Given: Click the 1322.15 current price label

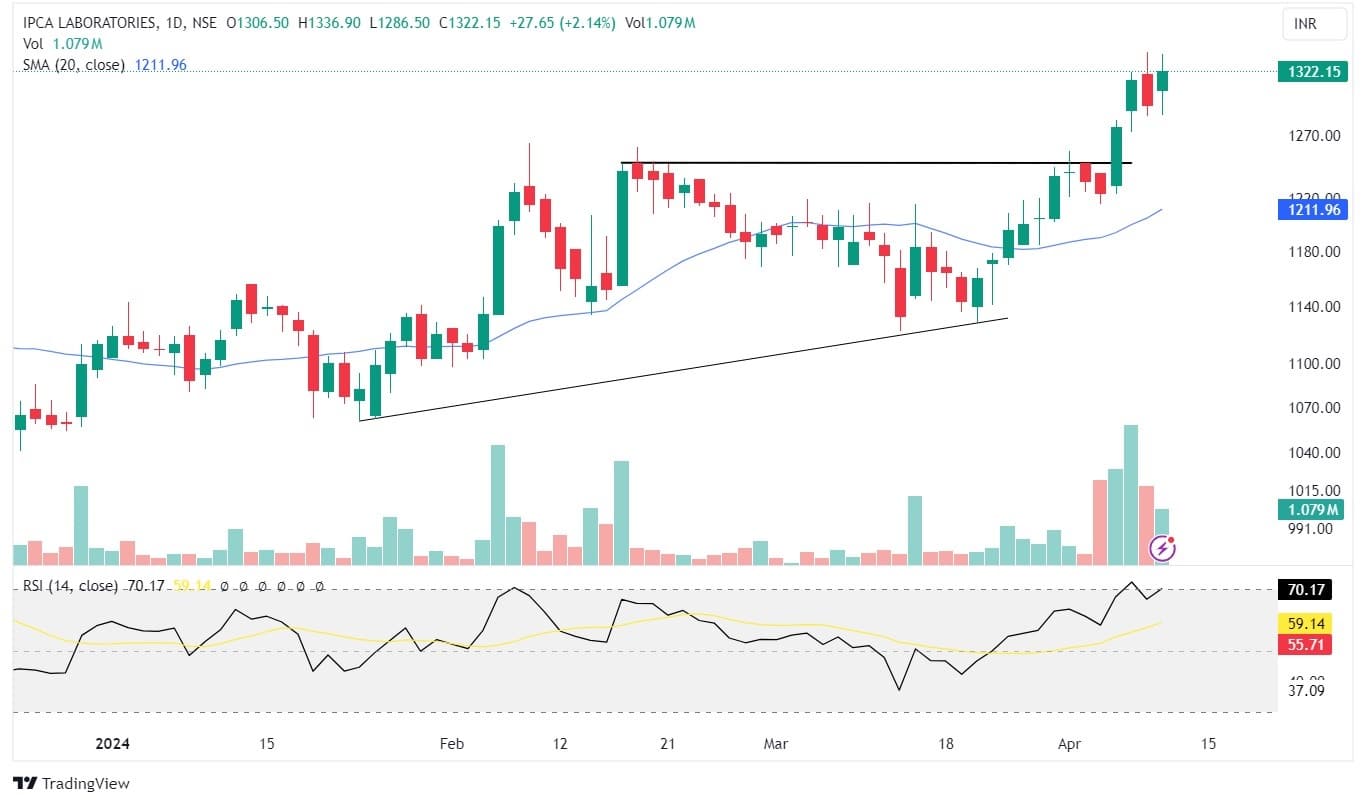Looking at the screenshot, I should coord(1313,72).
